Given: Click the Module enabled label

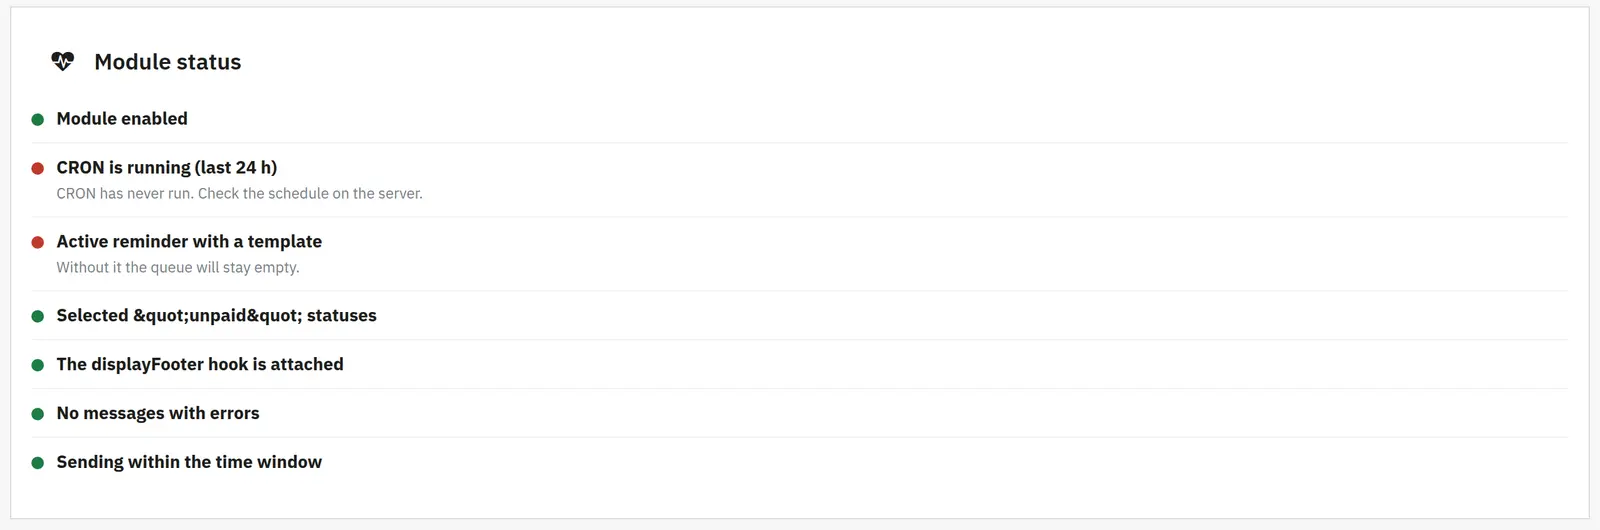Looking at the screenshot, I should click(122, 119).
